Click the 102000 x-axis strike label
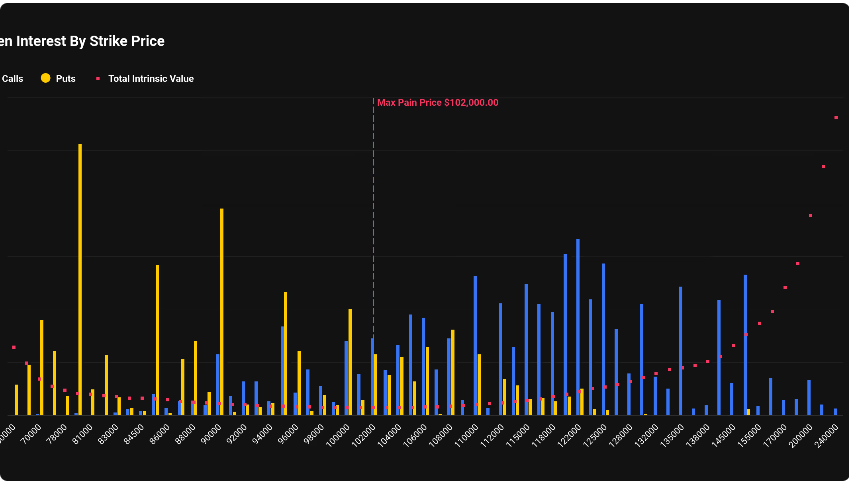Image resolution: width=849 pixels, height=482 pixels. pos(362,437)
